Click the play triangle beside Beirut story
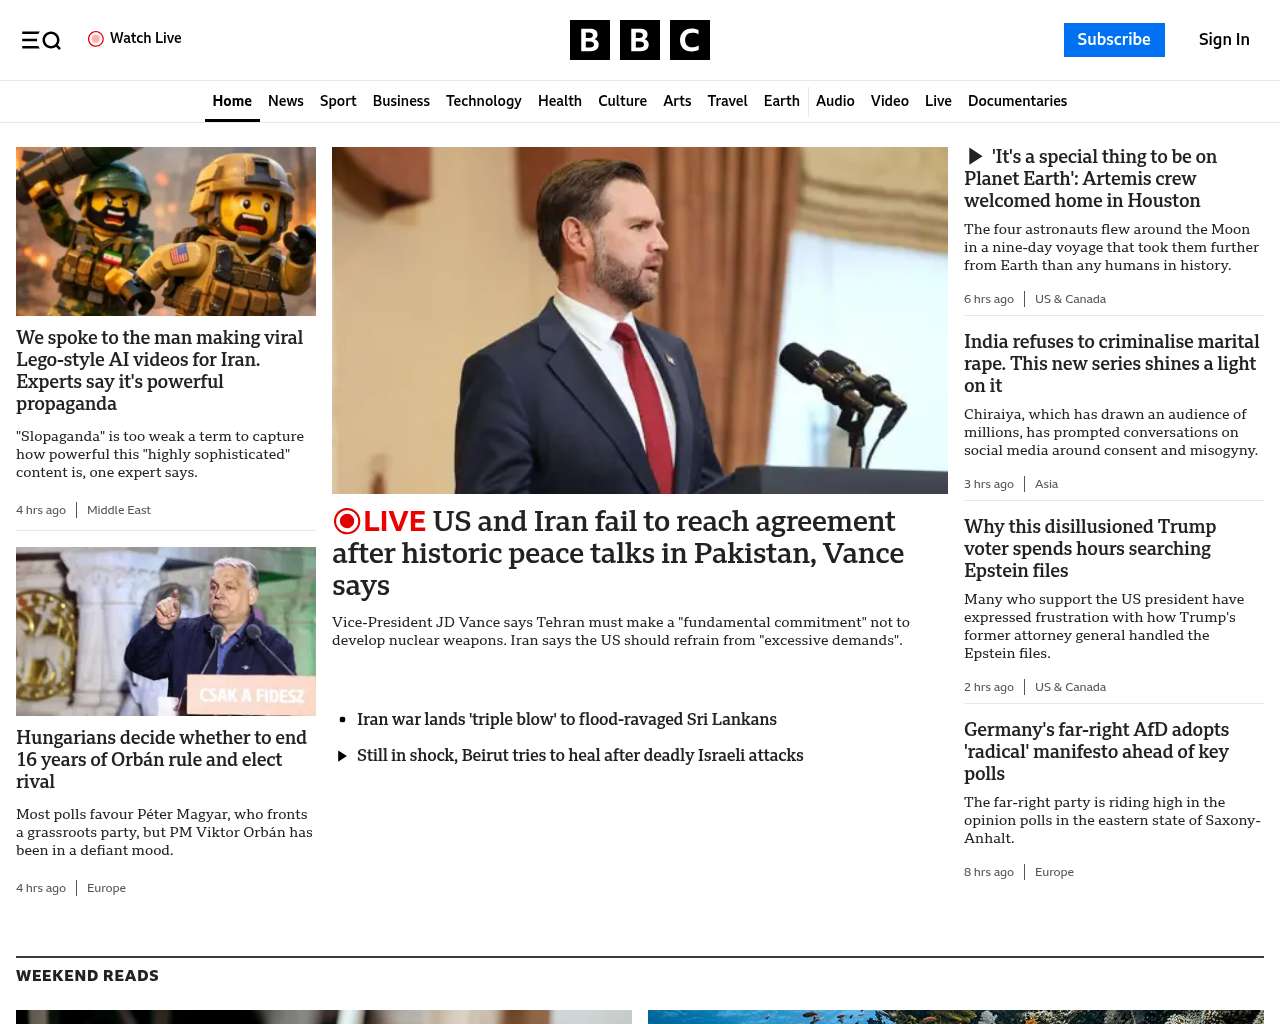1280x1024 pixels. coord(342,756)
